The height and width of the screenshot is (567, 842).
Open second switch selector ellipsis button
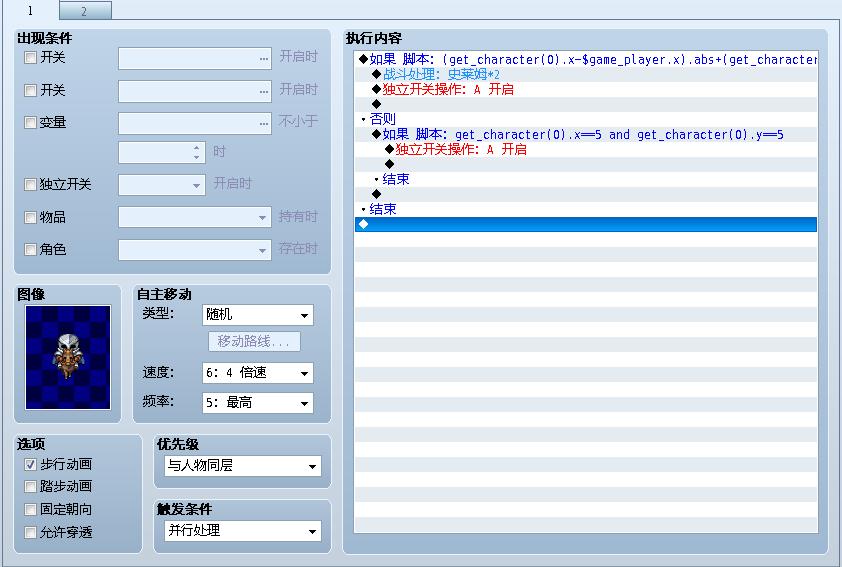(x=263, y=91)
